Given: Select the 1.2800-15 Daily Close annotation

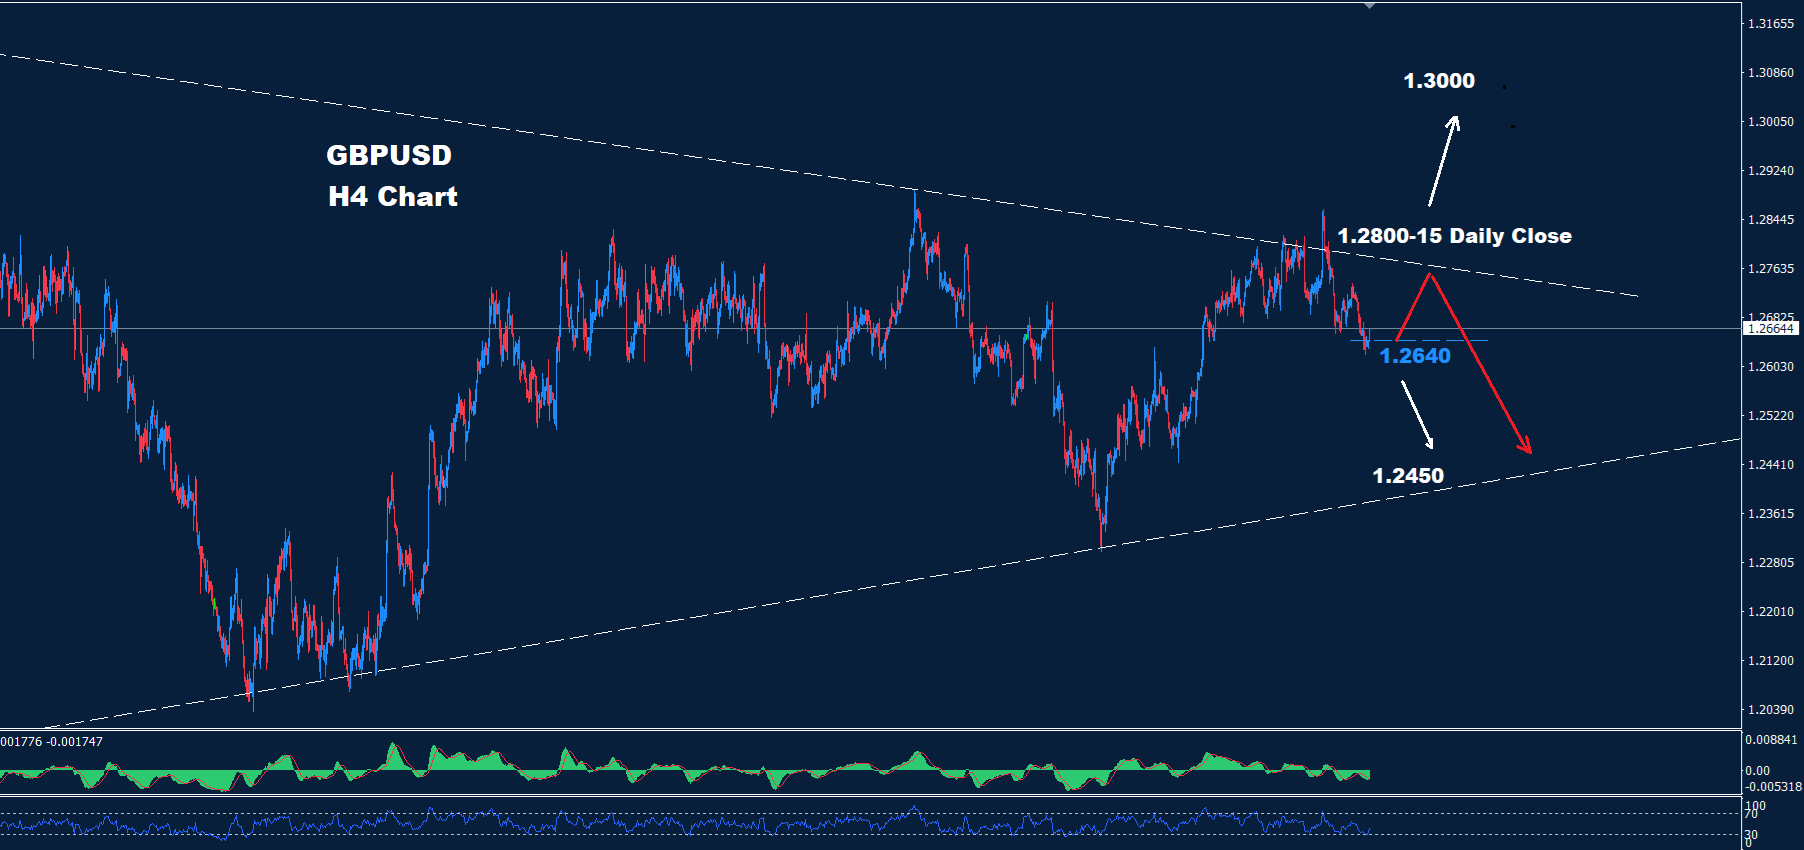Looking at the screenshot, I should 1454,236.
